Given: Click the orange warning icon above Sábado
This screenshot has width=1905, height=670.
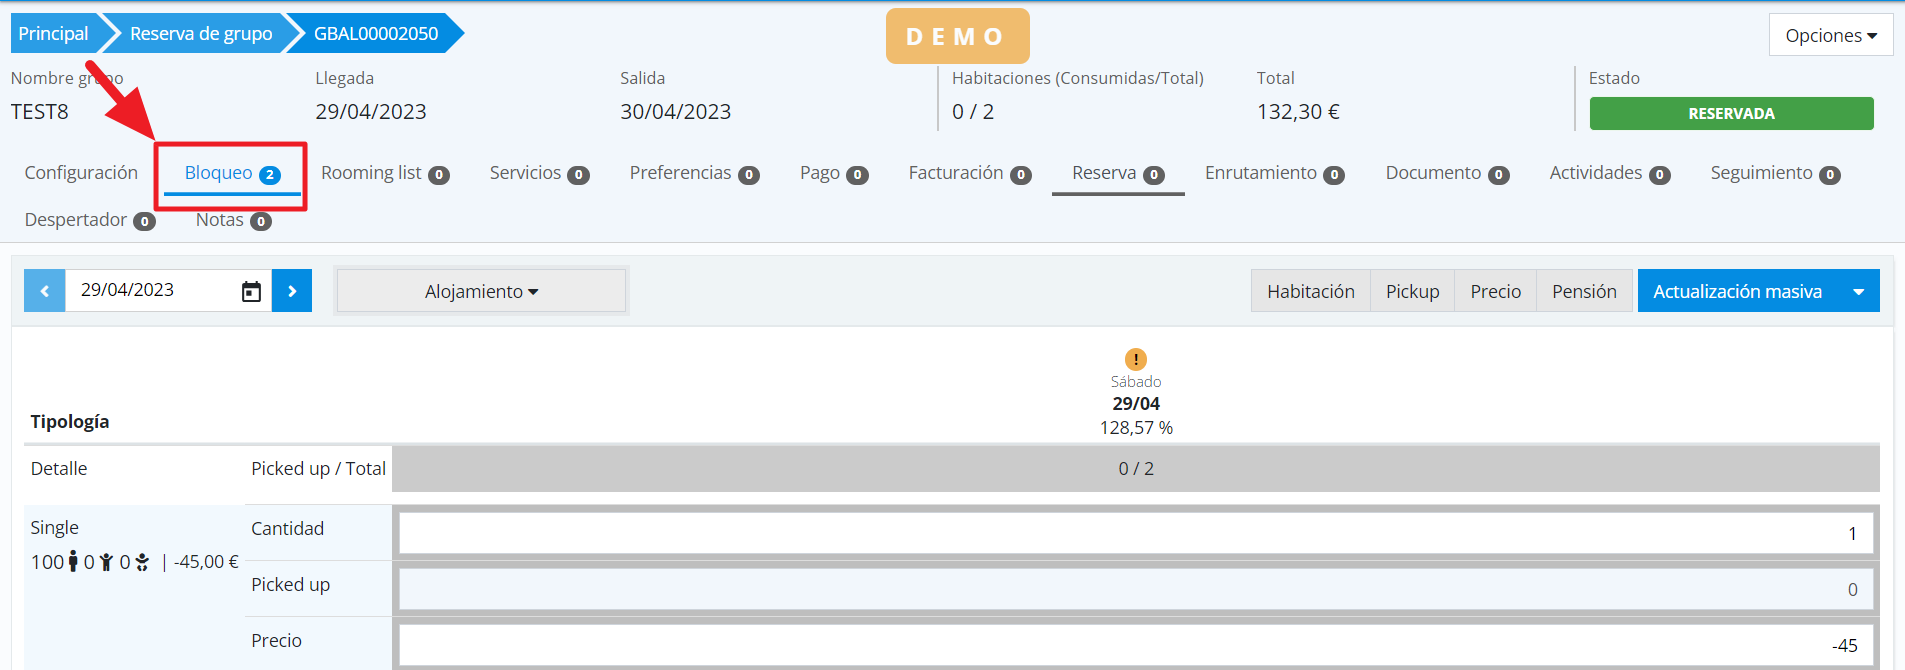Looking at the screenshot, I should 1136,359.
